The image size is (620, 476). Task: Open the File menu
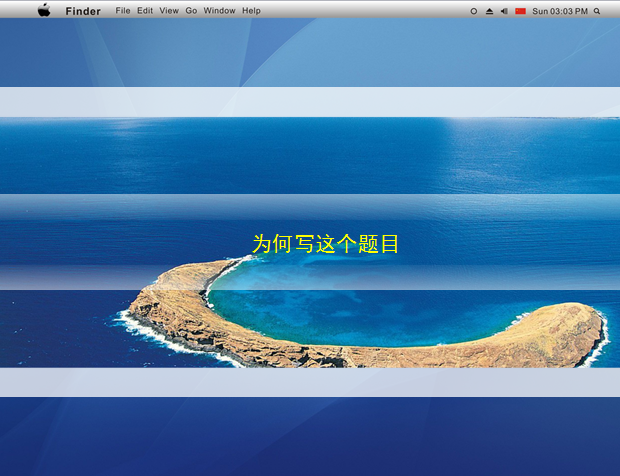[123, 11]
